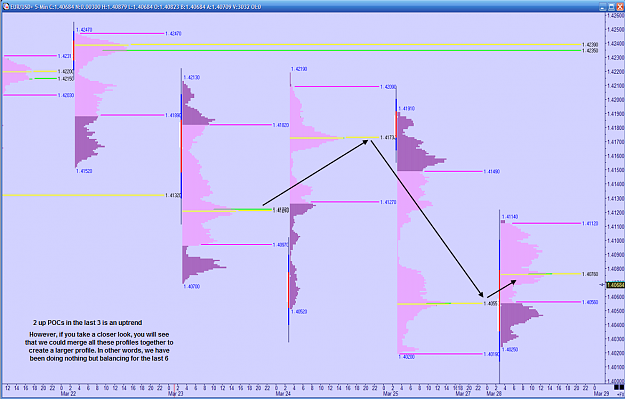Click the 'Mar 27' date label

[x=463, y=394]
